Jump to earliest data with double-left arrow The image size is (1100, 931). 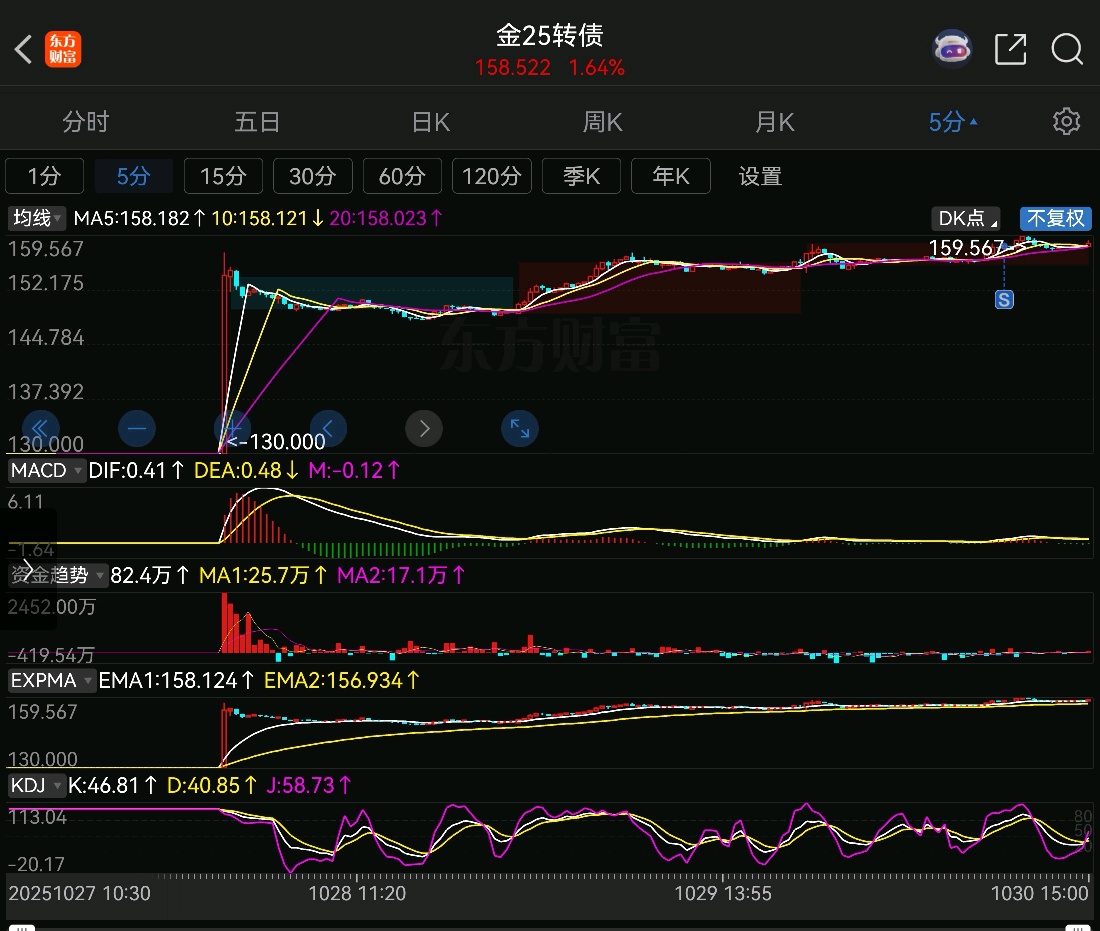(x=41, y=428)
